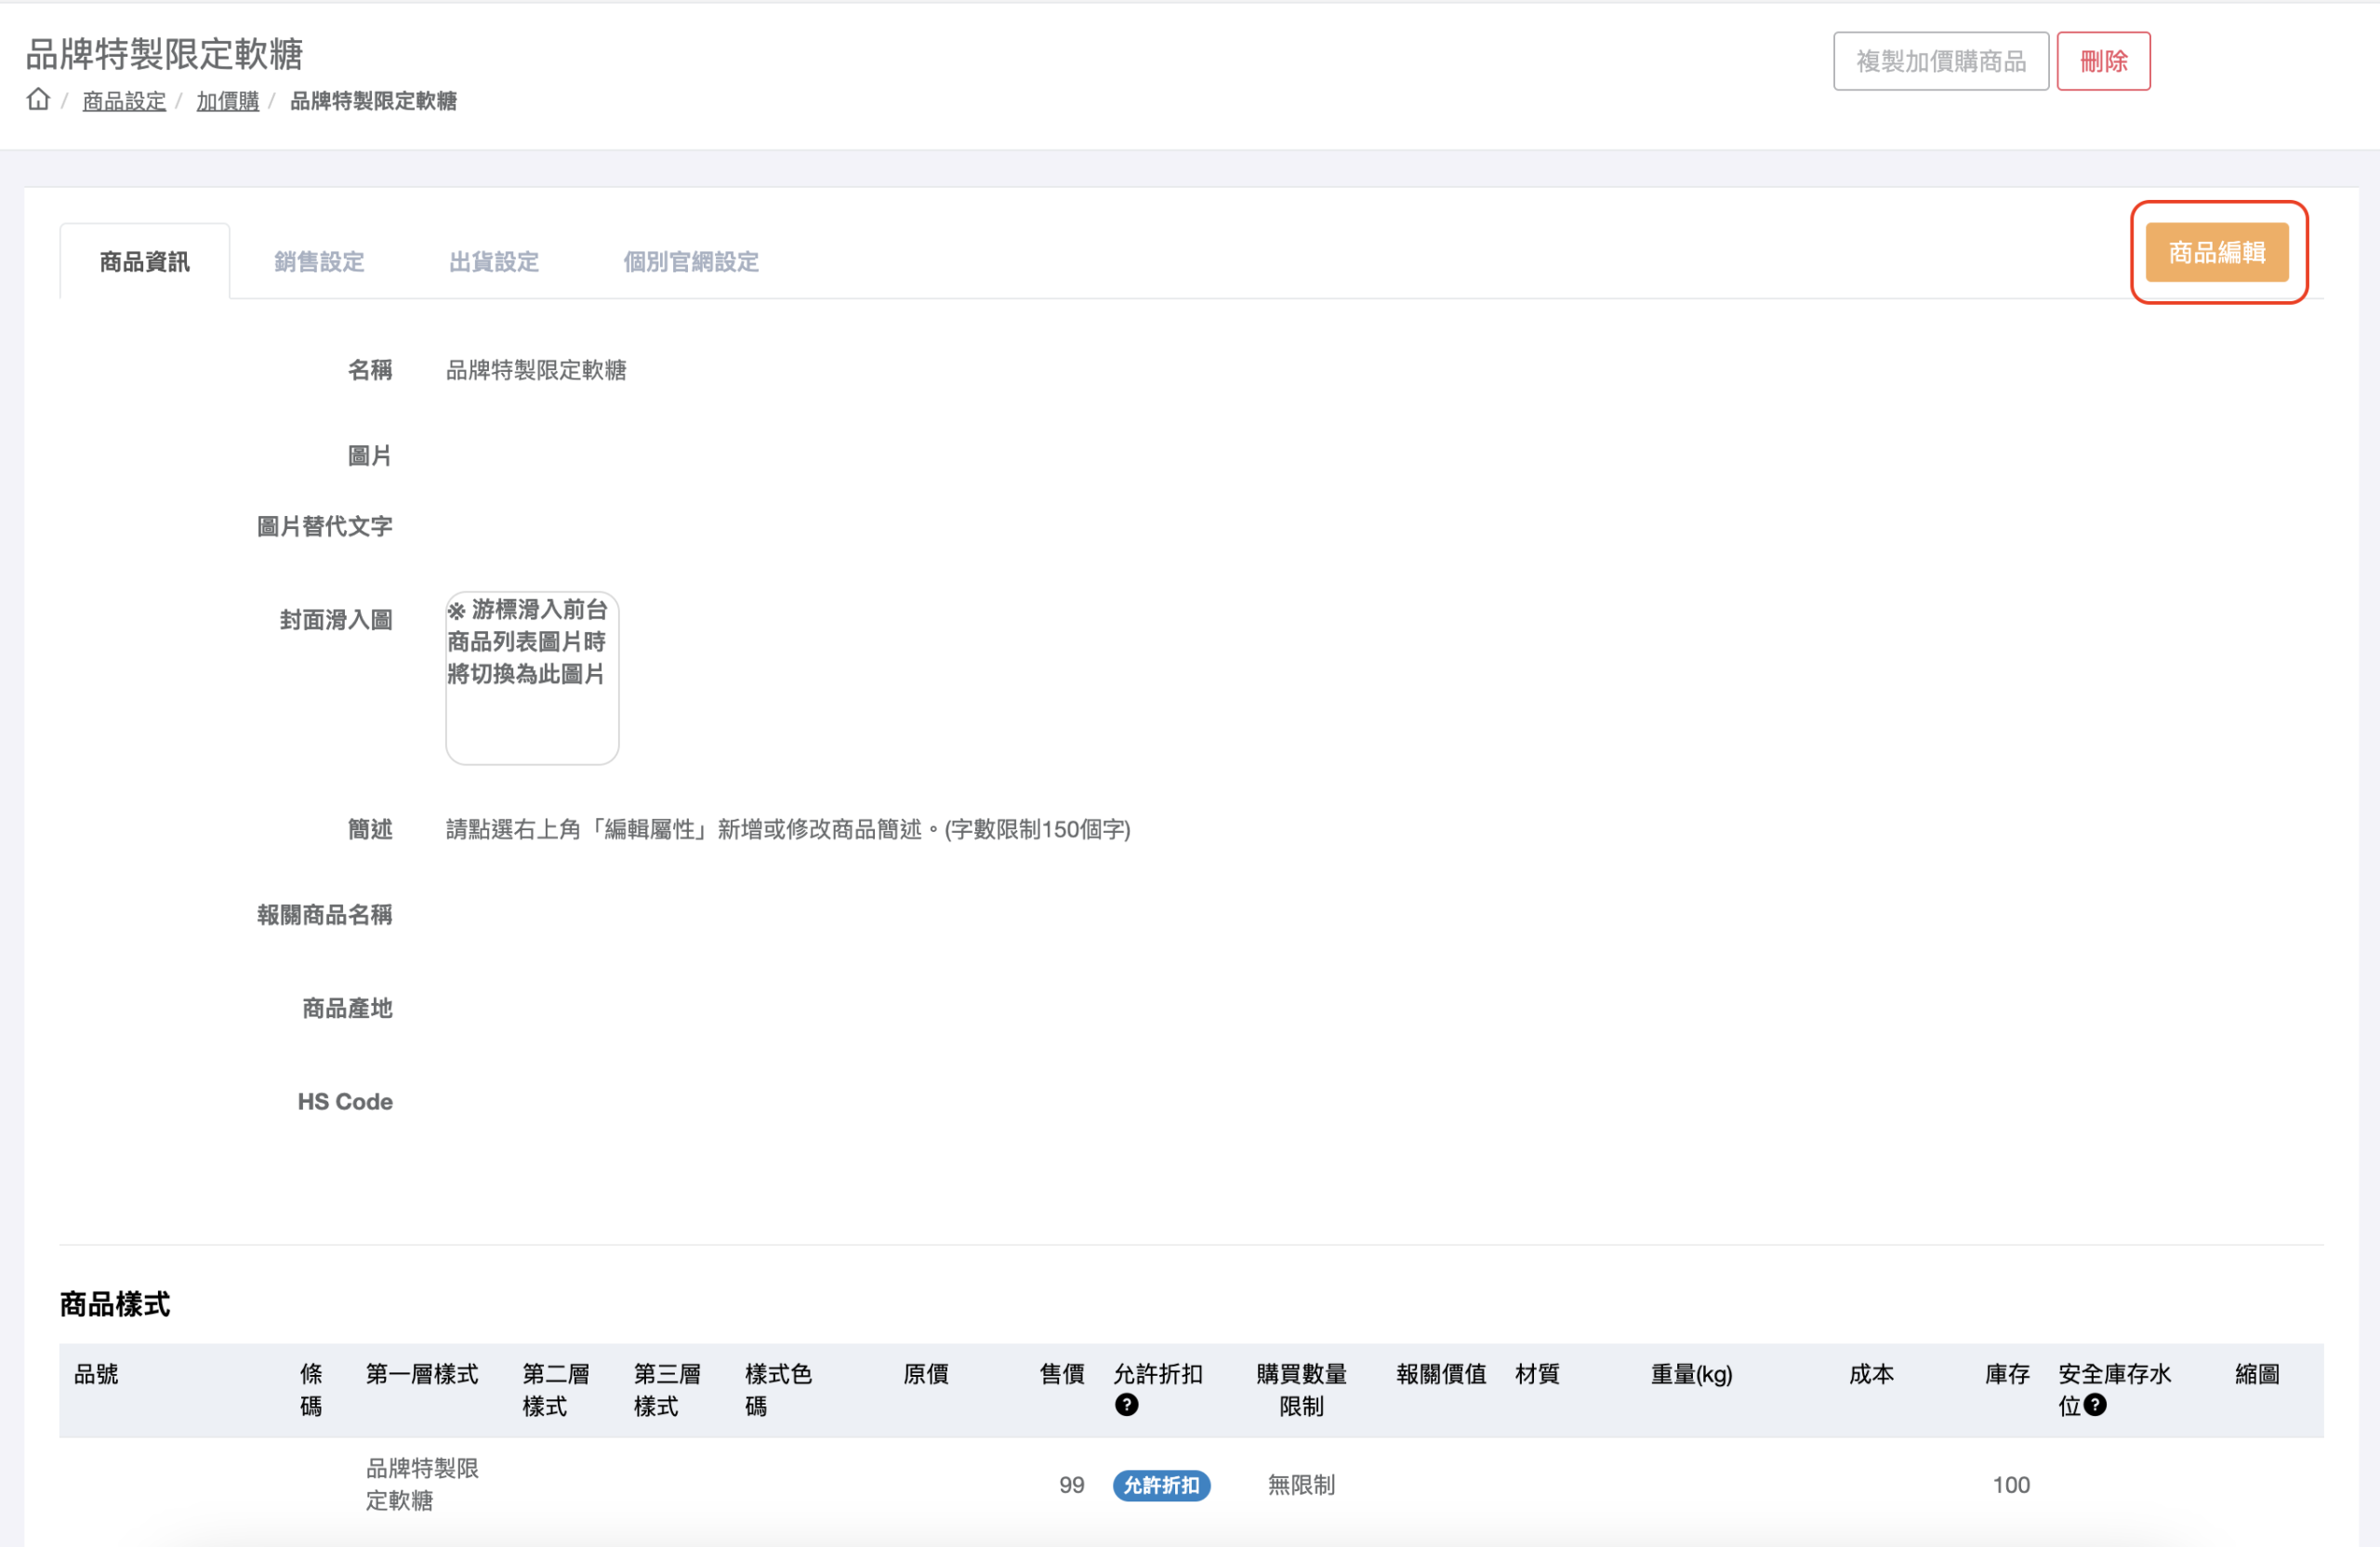Image resolution: width=2380 pixels, height=1547 pixels.
Task: Click the 購買數量限制 column header
Action: 1301,1390
